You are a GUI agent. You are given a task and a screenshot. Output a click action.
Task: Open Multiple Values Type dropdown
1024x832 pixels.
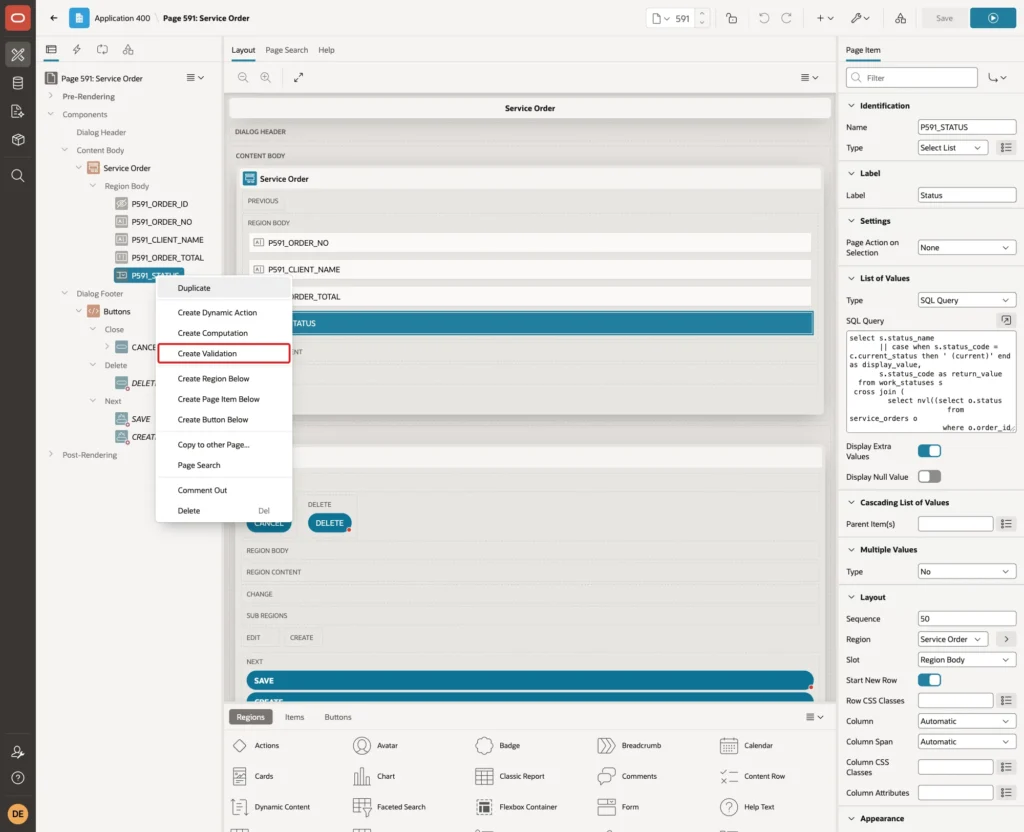(967, 571)
